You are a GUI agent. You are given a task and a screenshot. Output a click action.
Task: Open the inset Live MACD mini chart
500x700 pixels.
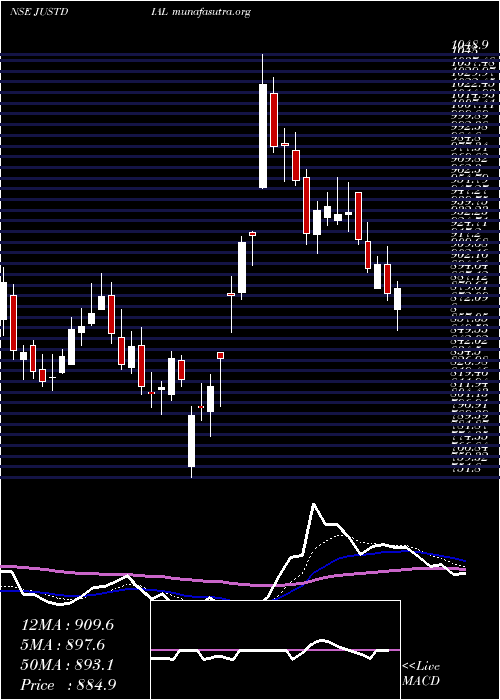click(275, 650)
